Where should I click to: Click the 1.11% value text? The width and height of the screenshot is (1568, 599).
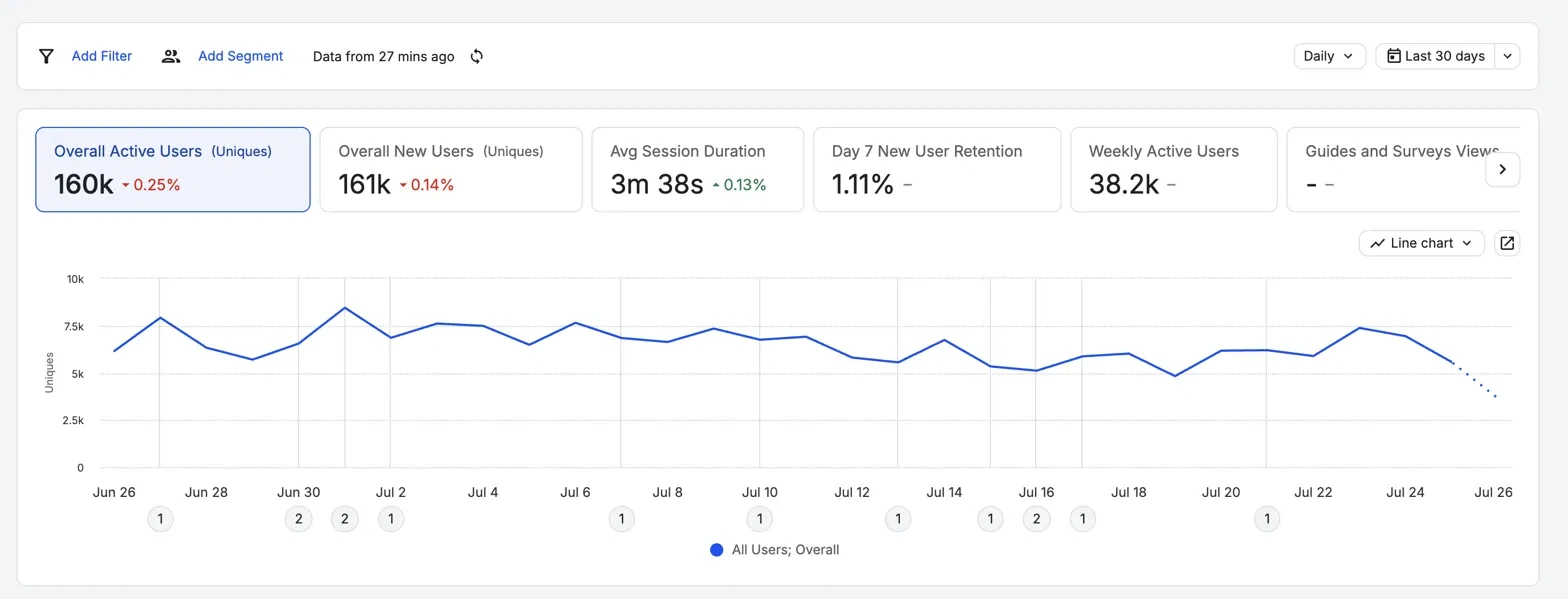(x=863, y=184)
